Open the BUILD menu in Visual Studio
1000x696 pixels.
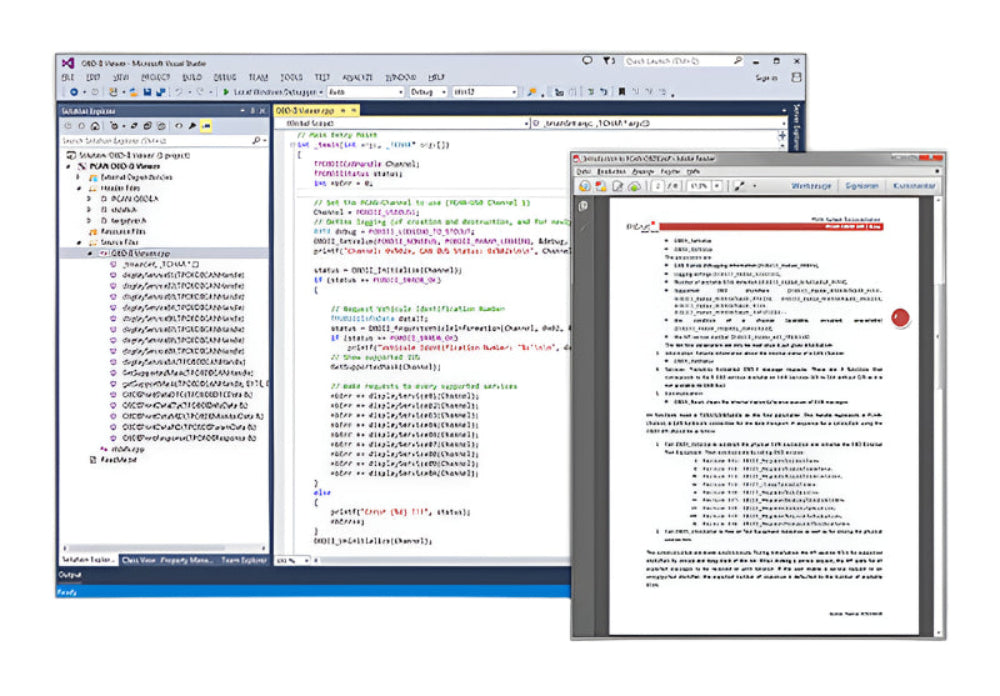point(191,77)
